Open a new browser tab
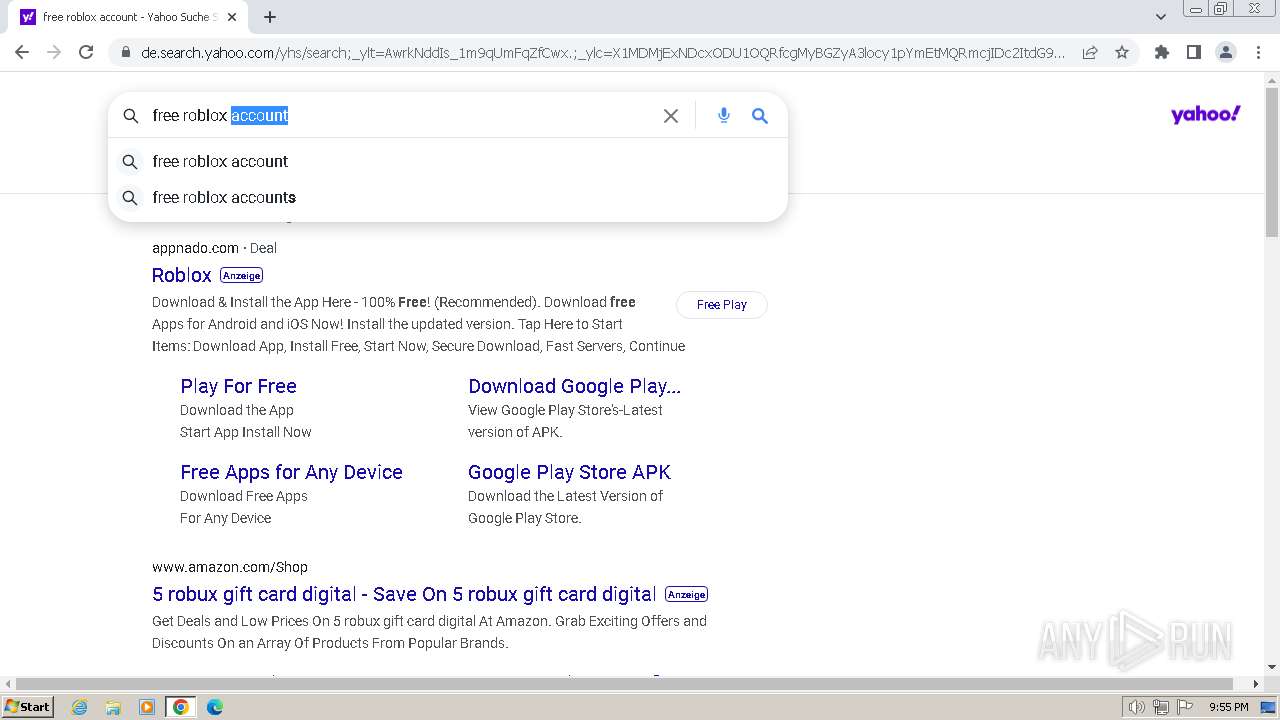Viewport: 1280px width, 720px height. click(x=270, y=17)
